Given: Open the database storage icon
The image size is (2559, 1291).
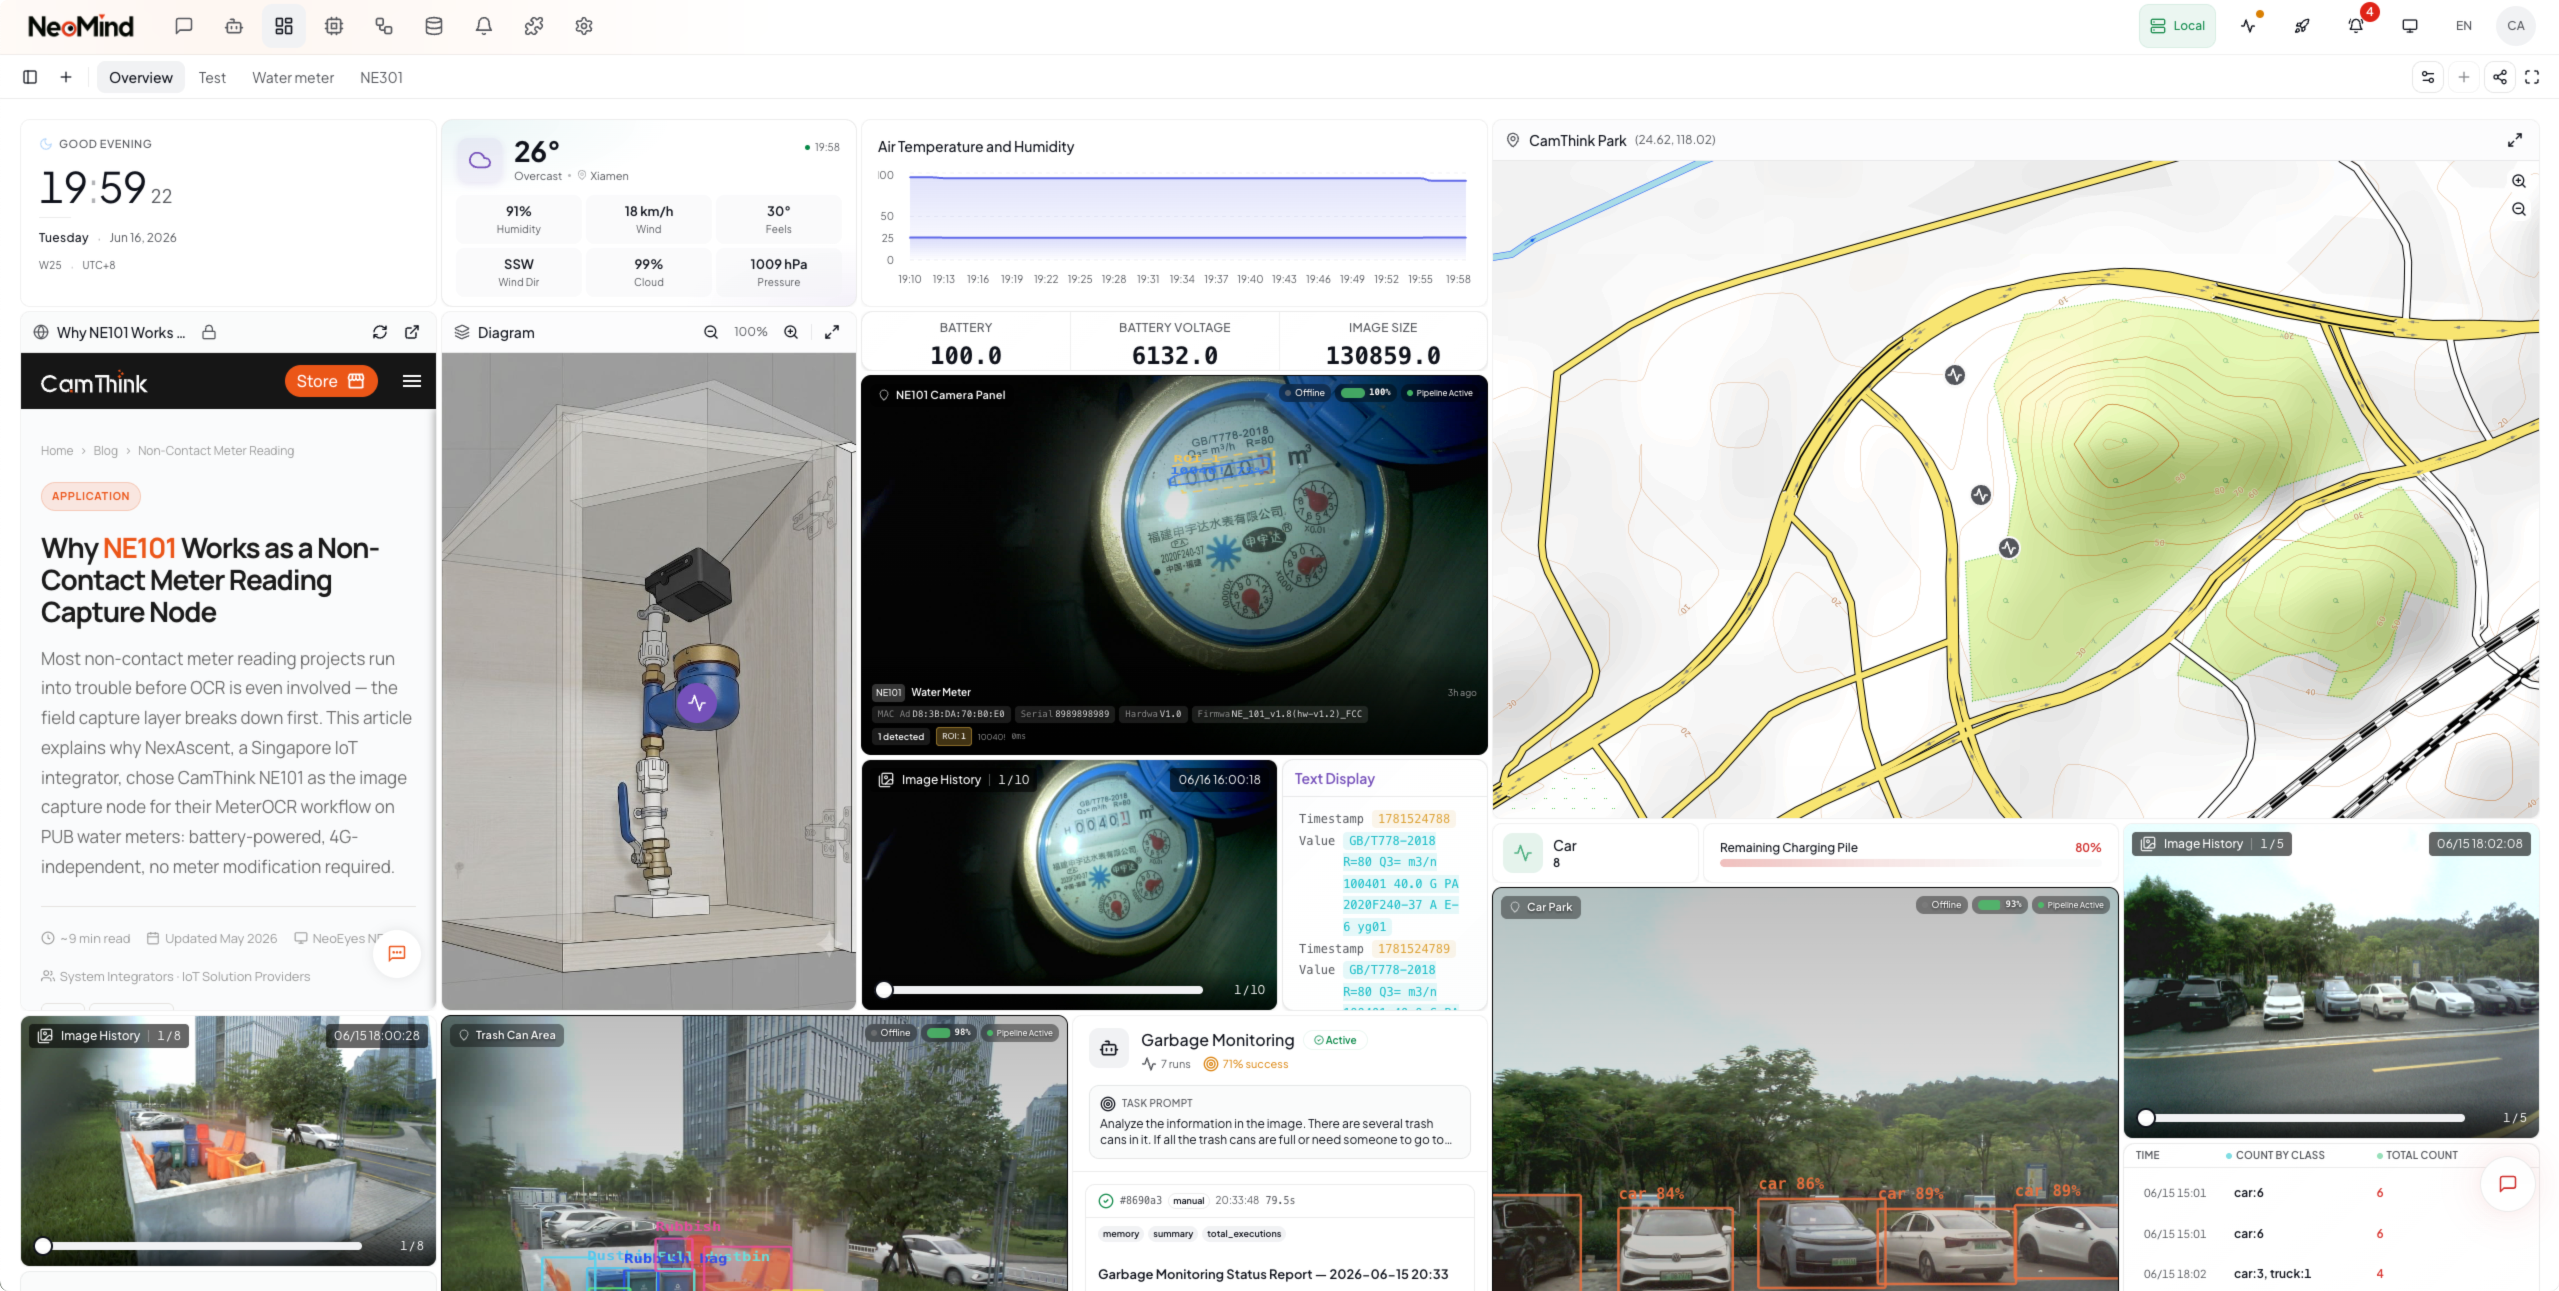Looking at the screenshot, I should pyautogui.click(x=434, y=26).
